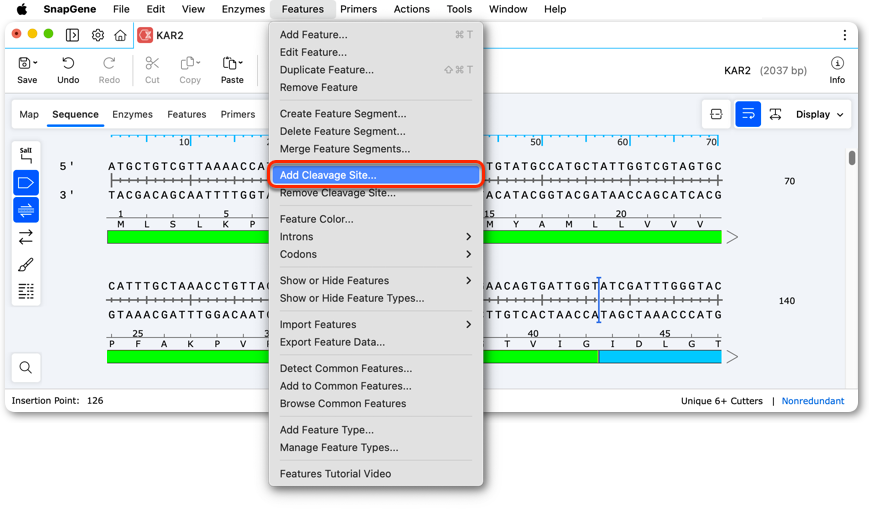This screenshot has width=869, height=519.
Task: Open the Apple menu
Action: click(x=22, y=9)
